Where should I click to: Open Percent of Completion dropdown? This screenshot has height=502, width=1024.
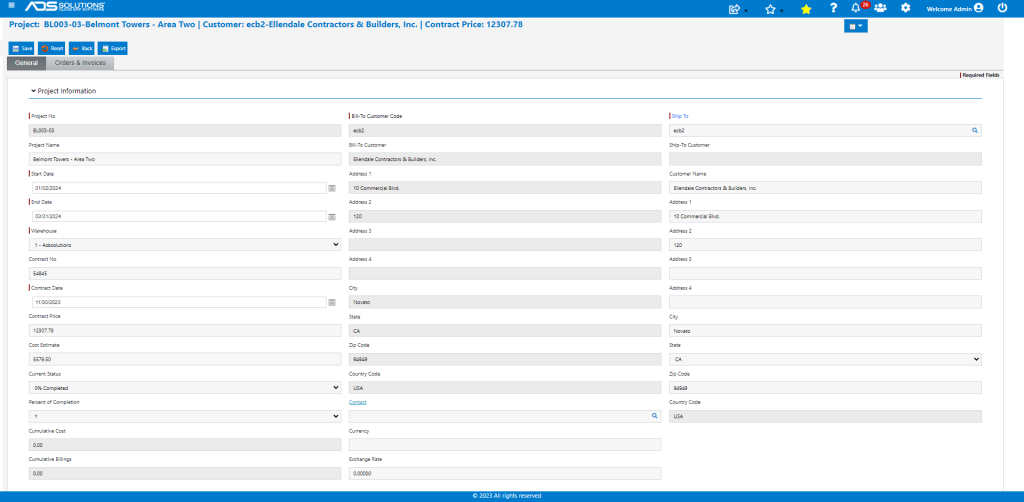pyautogui.click(x=185, y=416)
